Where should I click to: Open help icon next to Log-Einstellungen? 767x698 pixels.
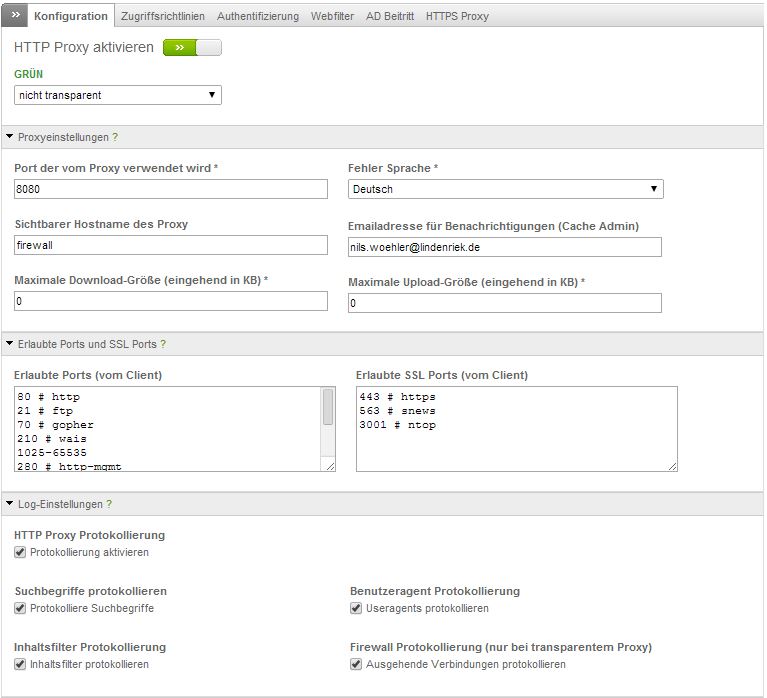[x=109, y=504]
